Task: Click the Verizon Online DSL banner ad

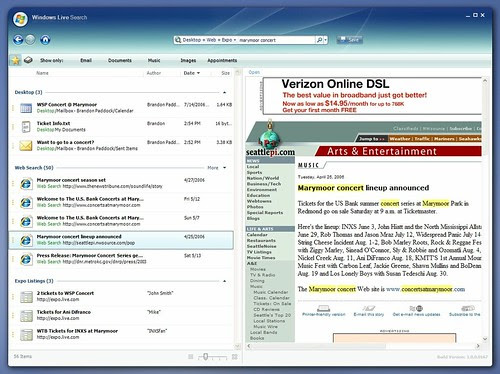Action: click(x=372, y=96)
